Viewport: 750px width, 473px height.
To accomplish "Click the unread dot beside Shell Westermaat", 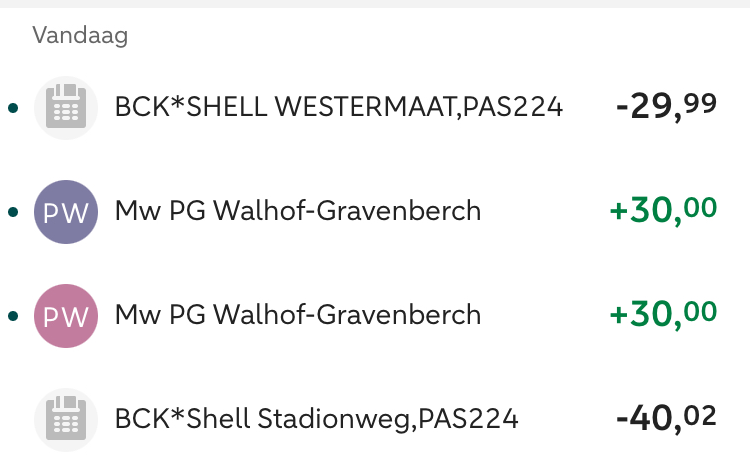I will (12, 108).
